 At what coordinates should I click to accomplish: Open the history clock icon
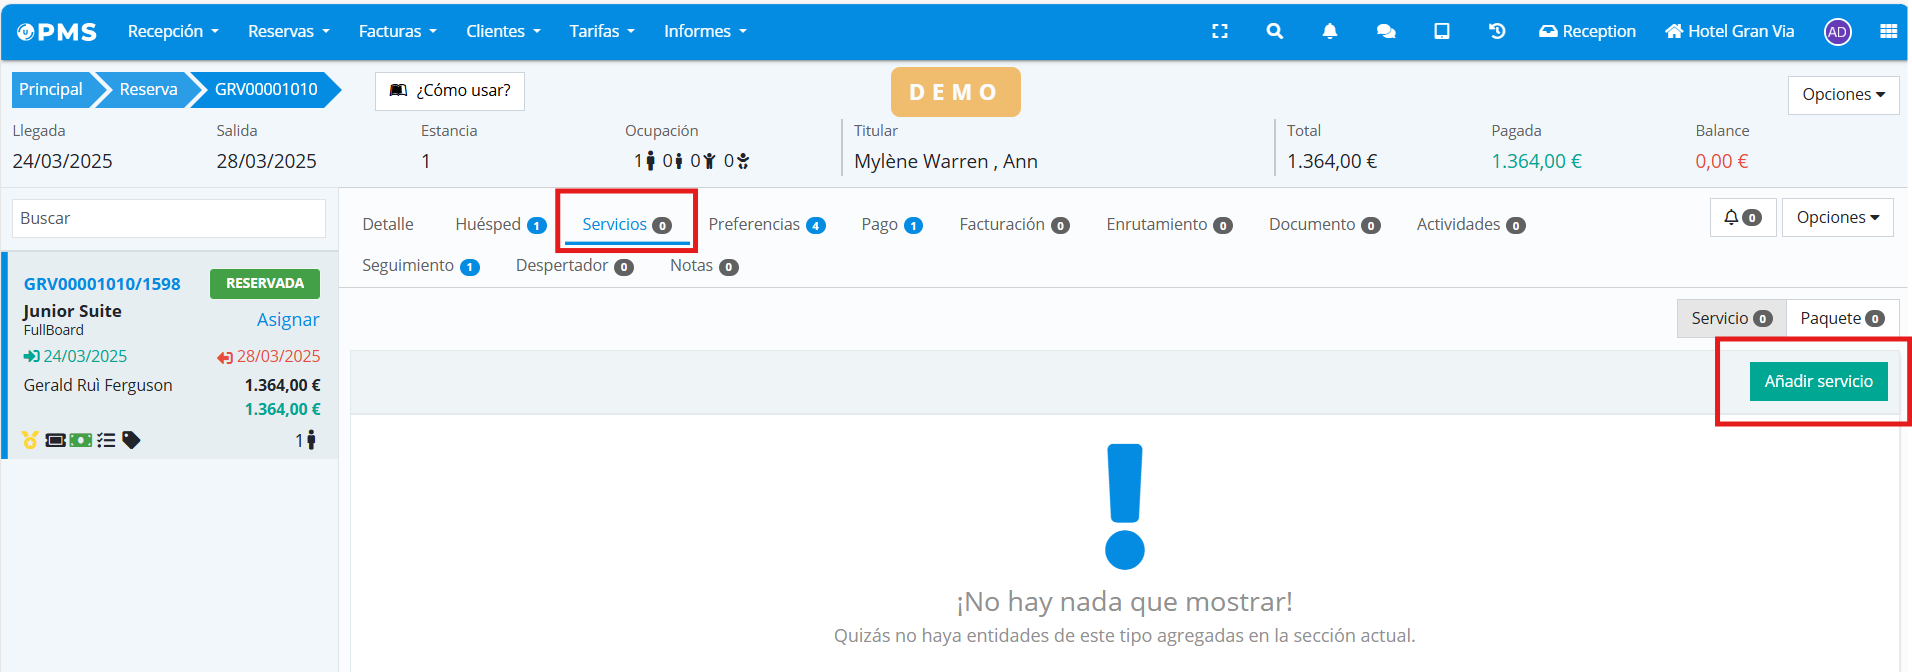coord(1496,31)
